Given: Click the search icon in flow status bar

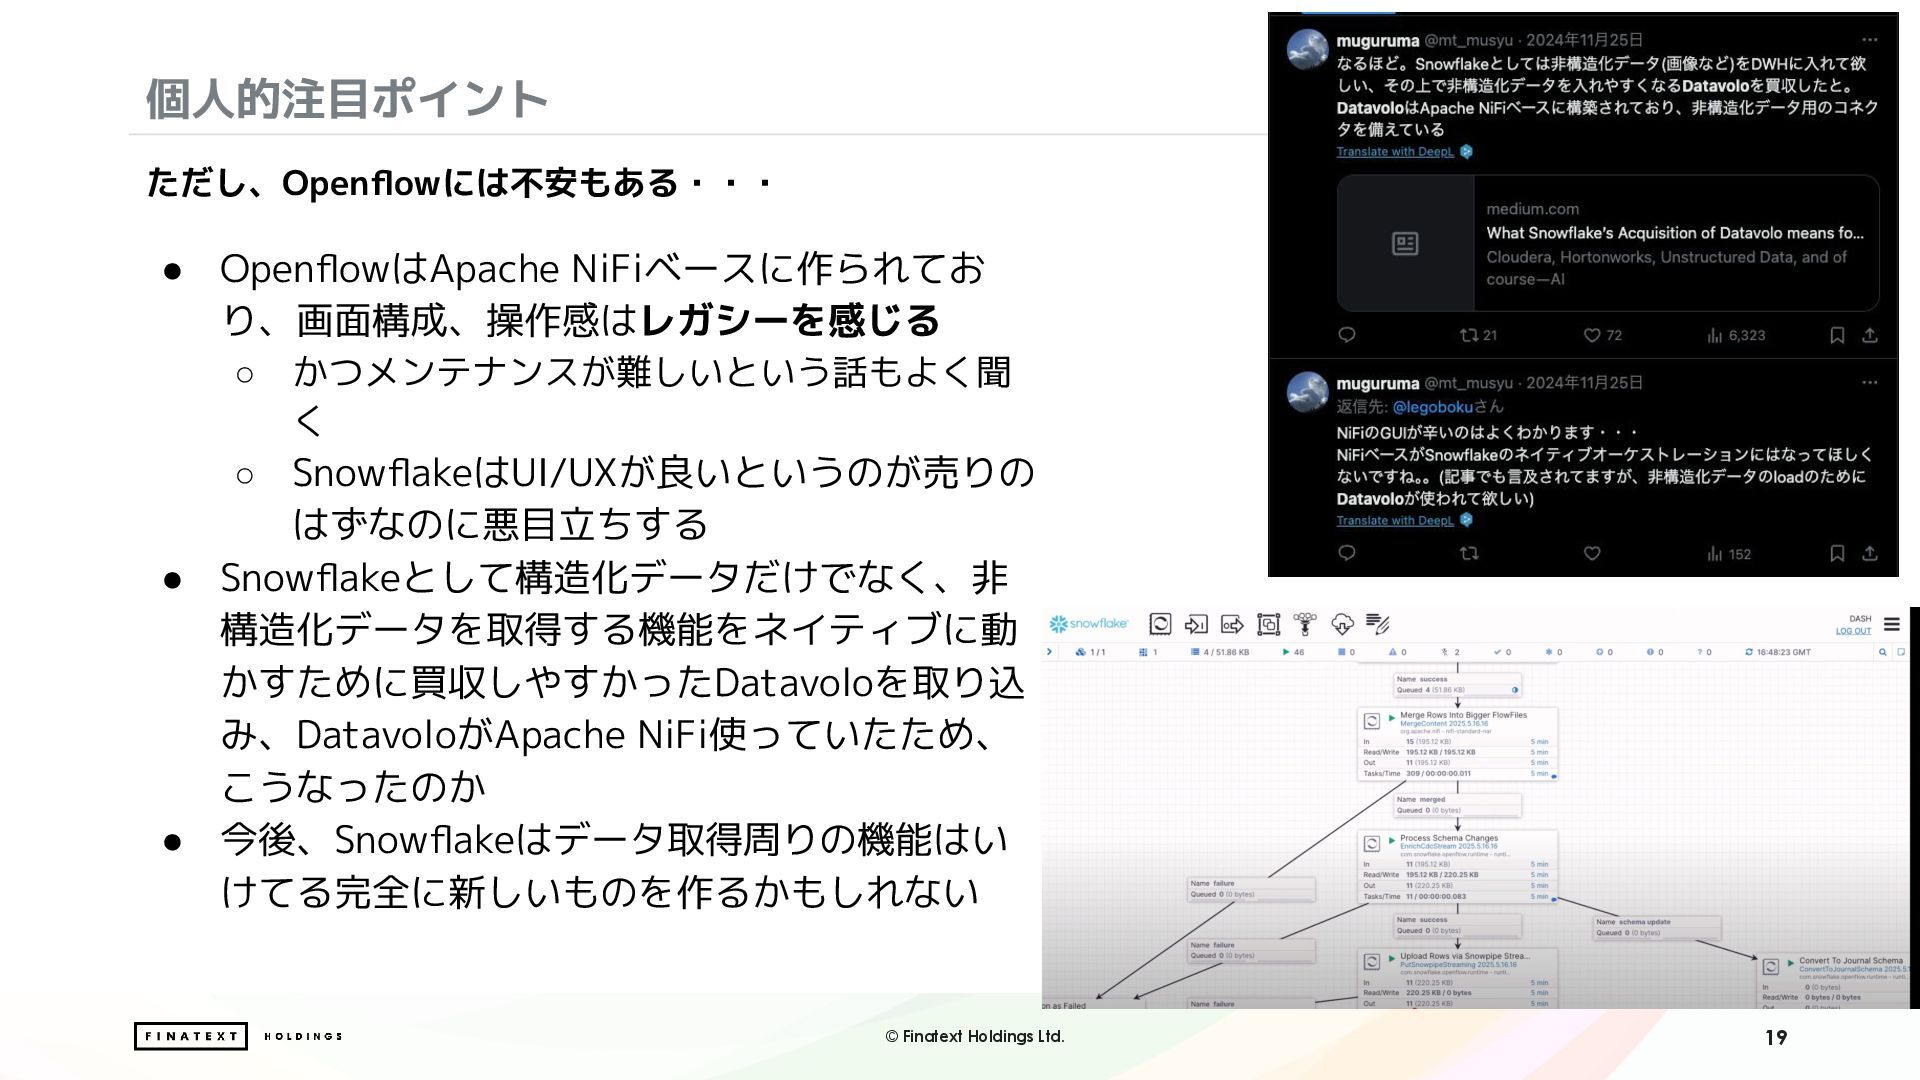Looking at the screenshot, I should [x=1882, y=652].
